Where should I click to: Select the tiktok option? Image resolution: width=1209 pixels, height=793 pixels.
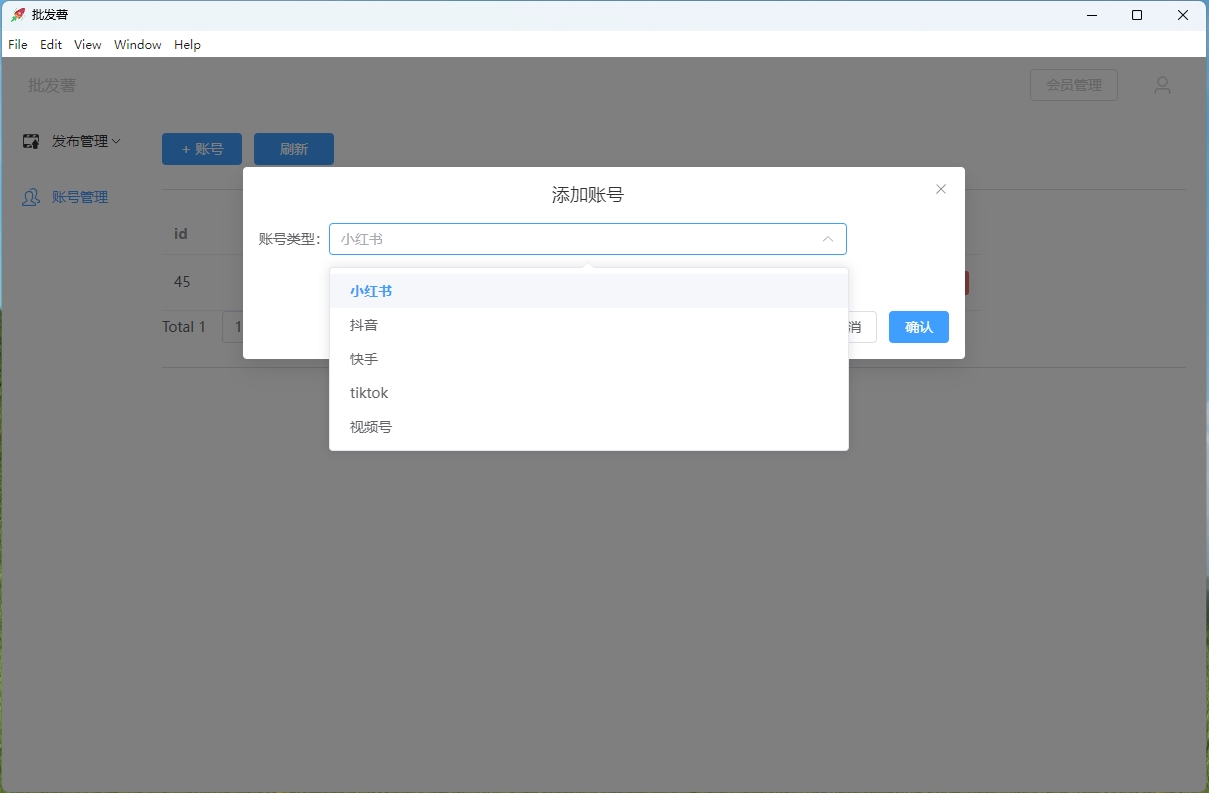pyautogui.click(x=589, y=393)
